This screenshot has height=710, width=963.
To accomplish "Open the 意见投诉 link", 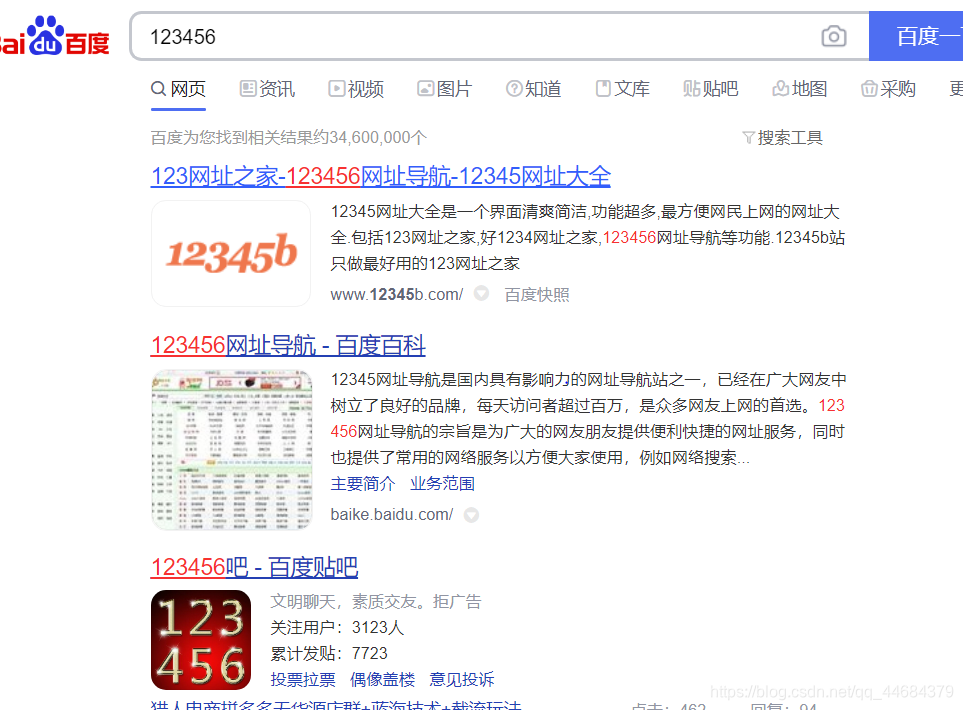I will pos(462,679).
